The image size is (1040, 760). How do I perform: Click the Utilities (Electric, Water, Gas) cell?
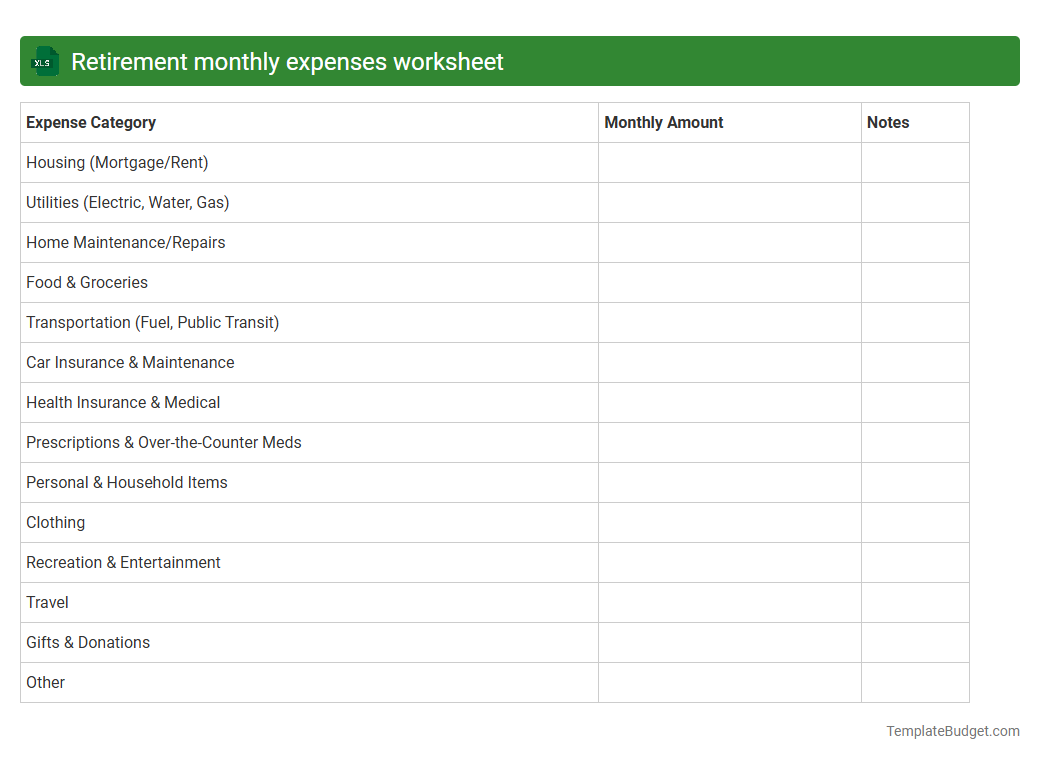(128, 202)
